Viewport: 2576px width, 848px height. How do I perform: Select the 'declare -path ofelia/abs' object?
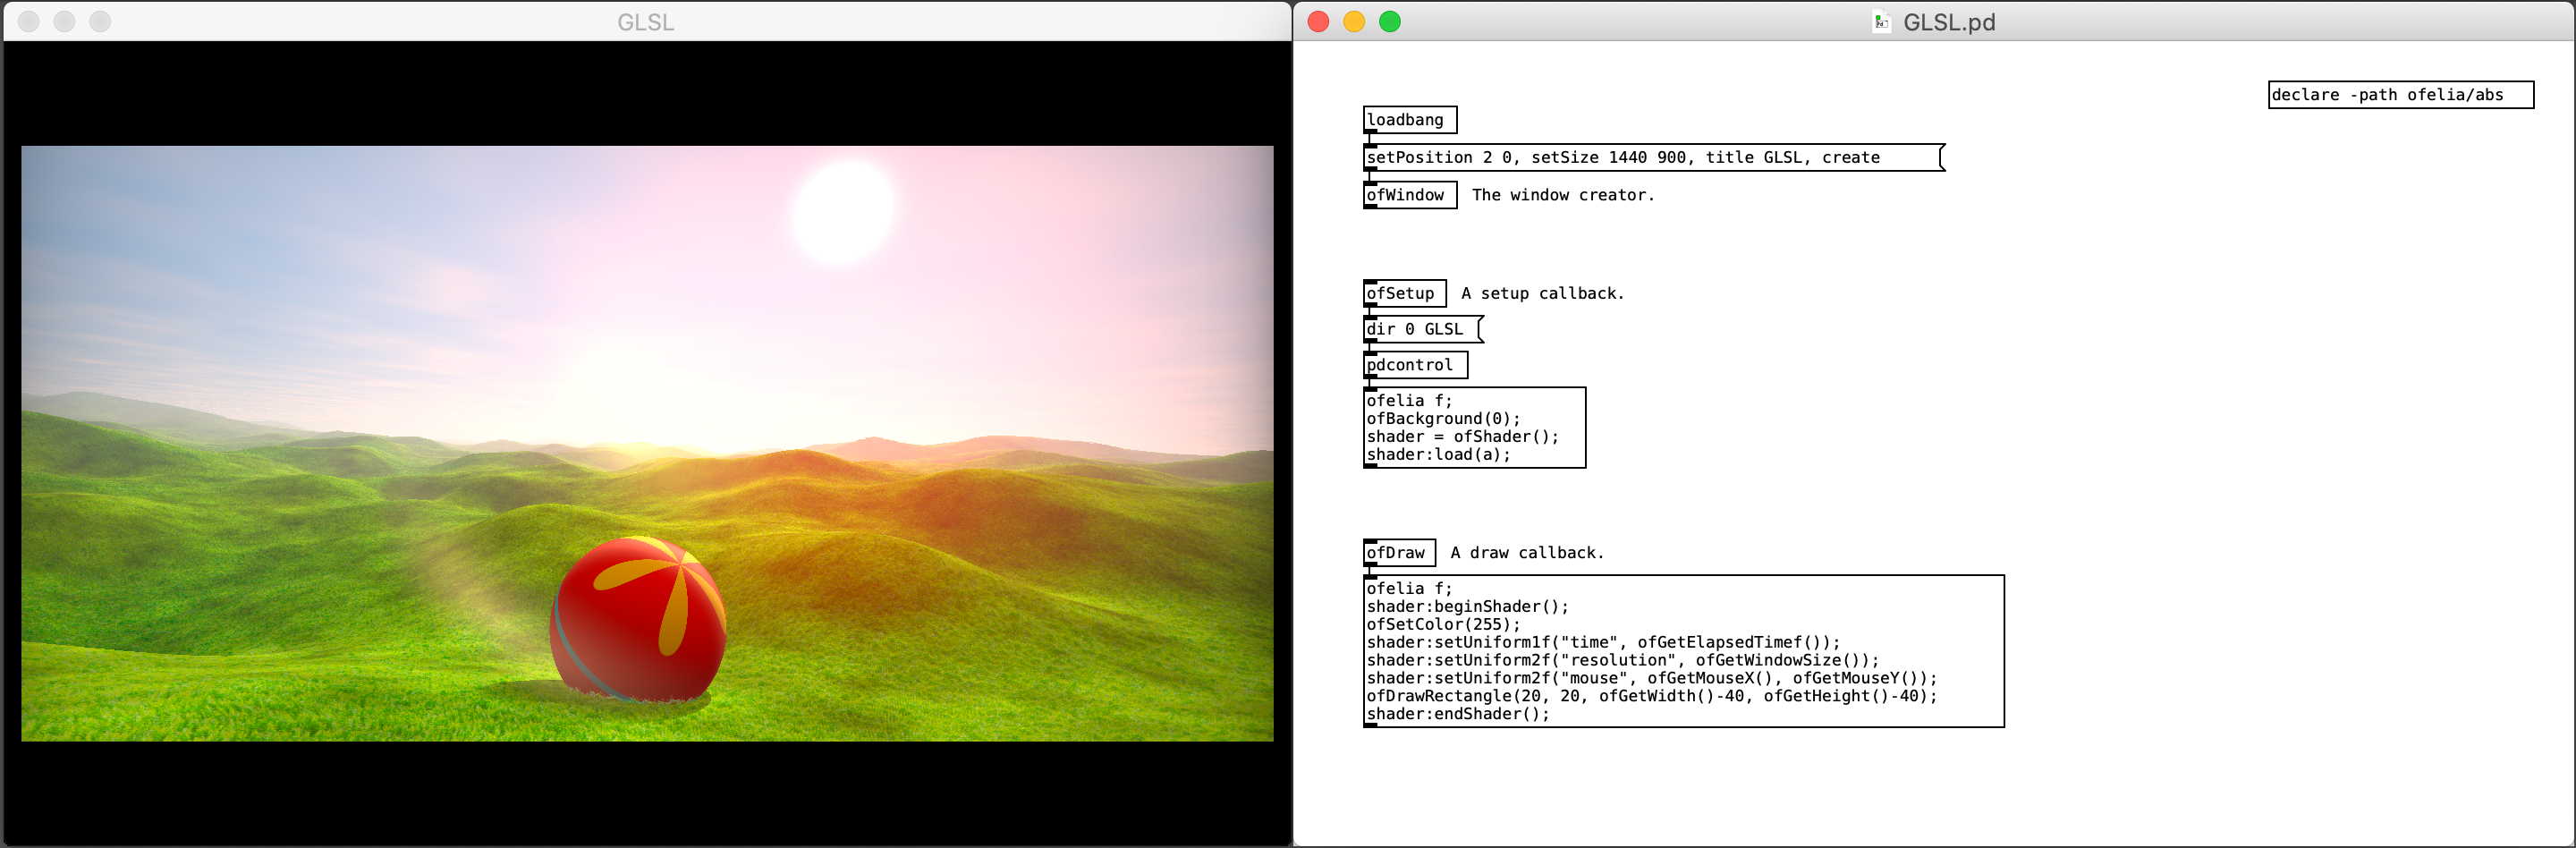tap(2400, 95)
